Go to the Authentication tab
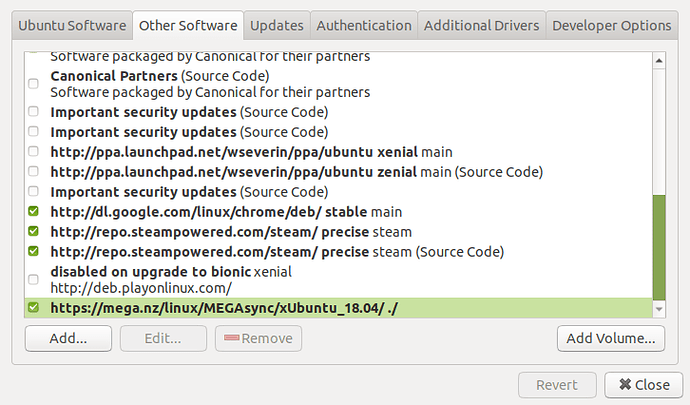The width and height of the screenshot is (690, 405). pos(364,26)
